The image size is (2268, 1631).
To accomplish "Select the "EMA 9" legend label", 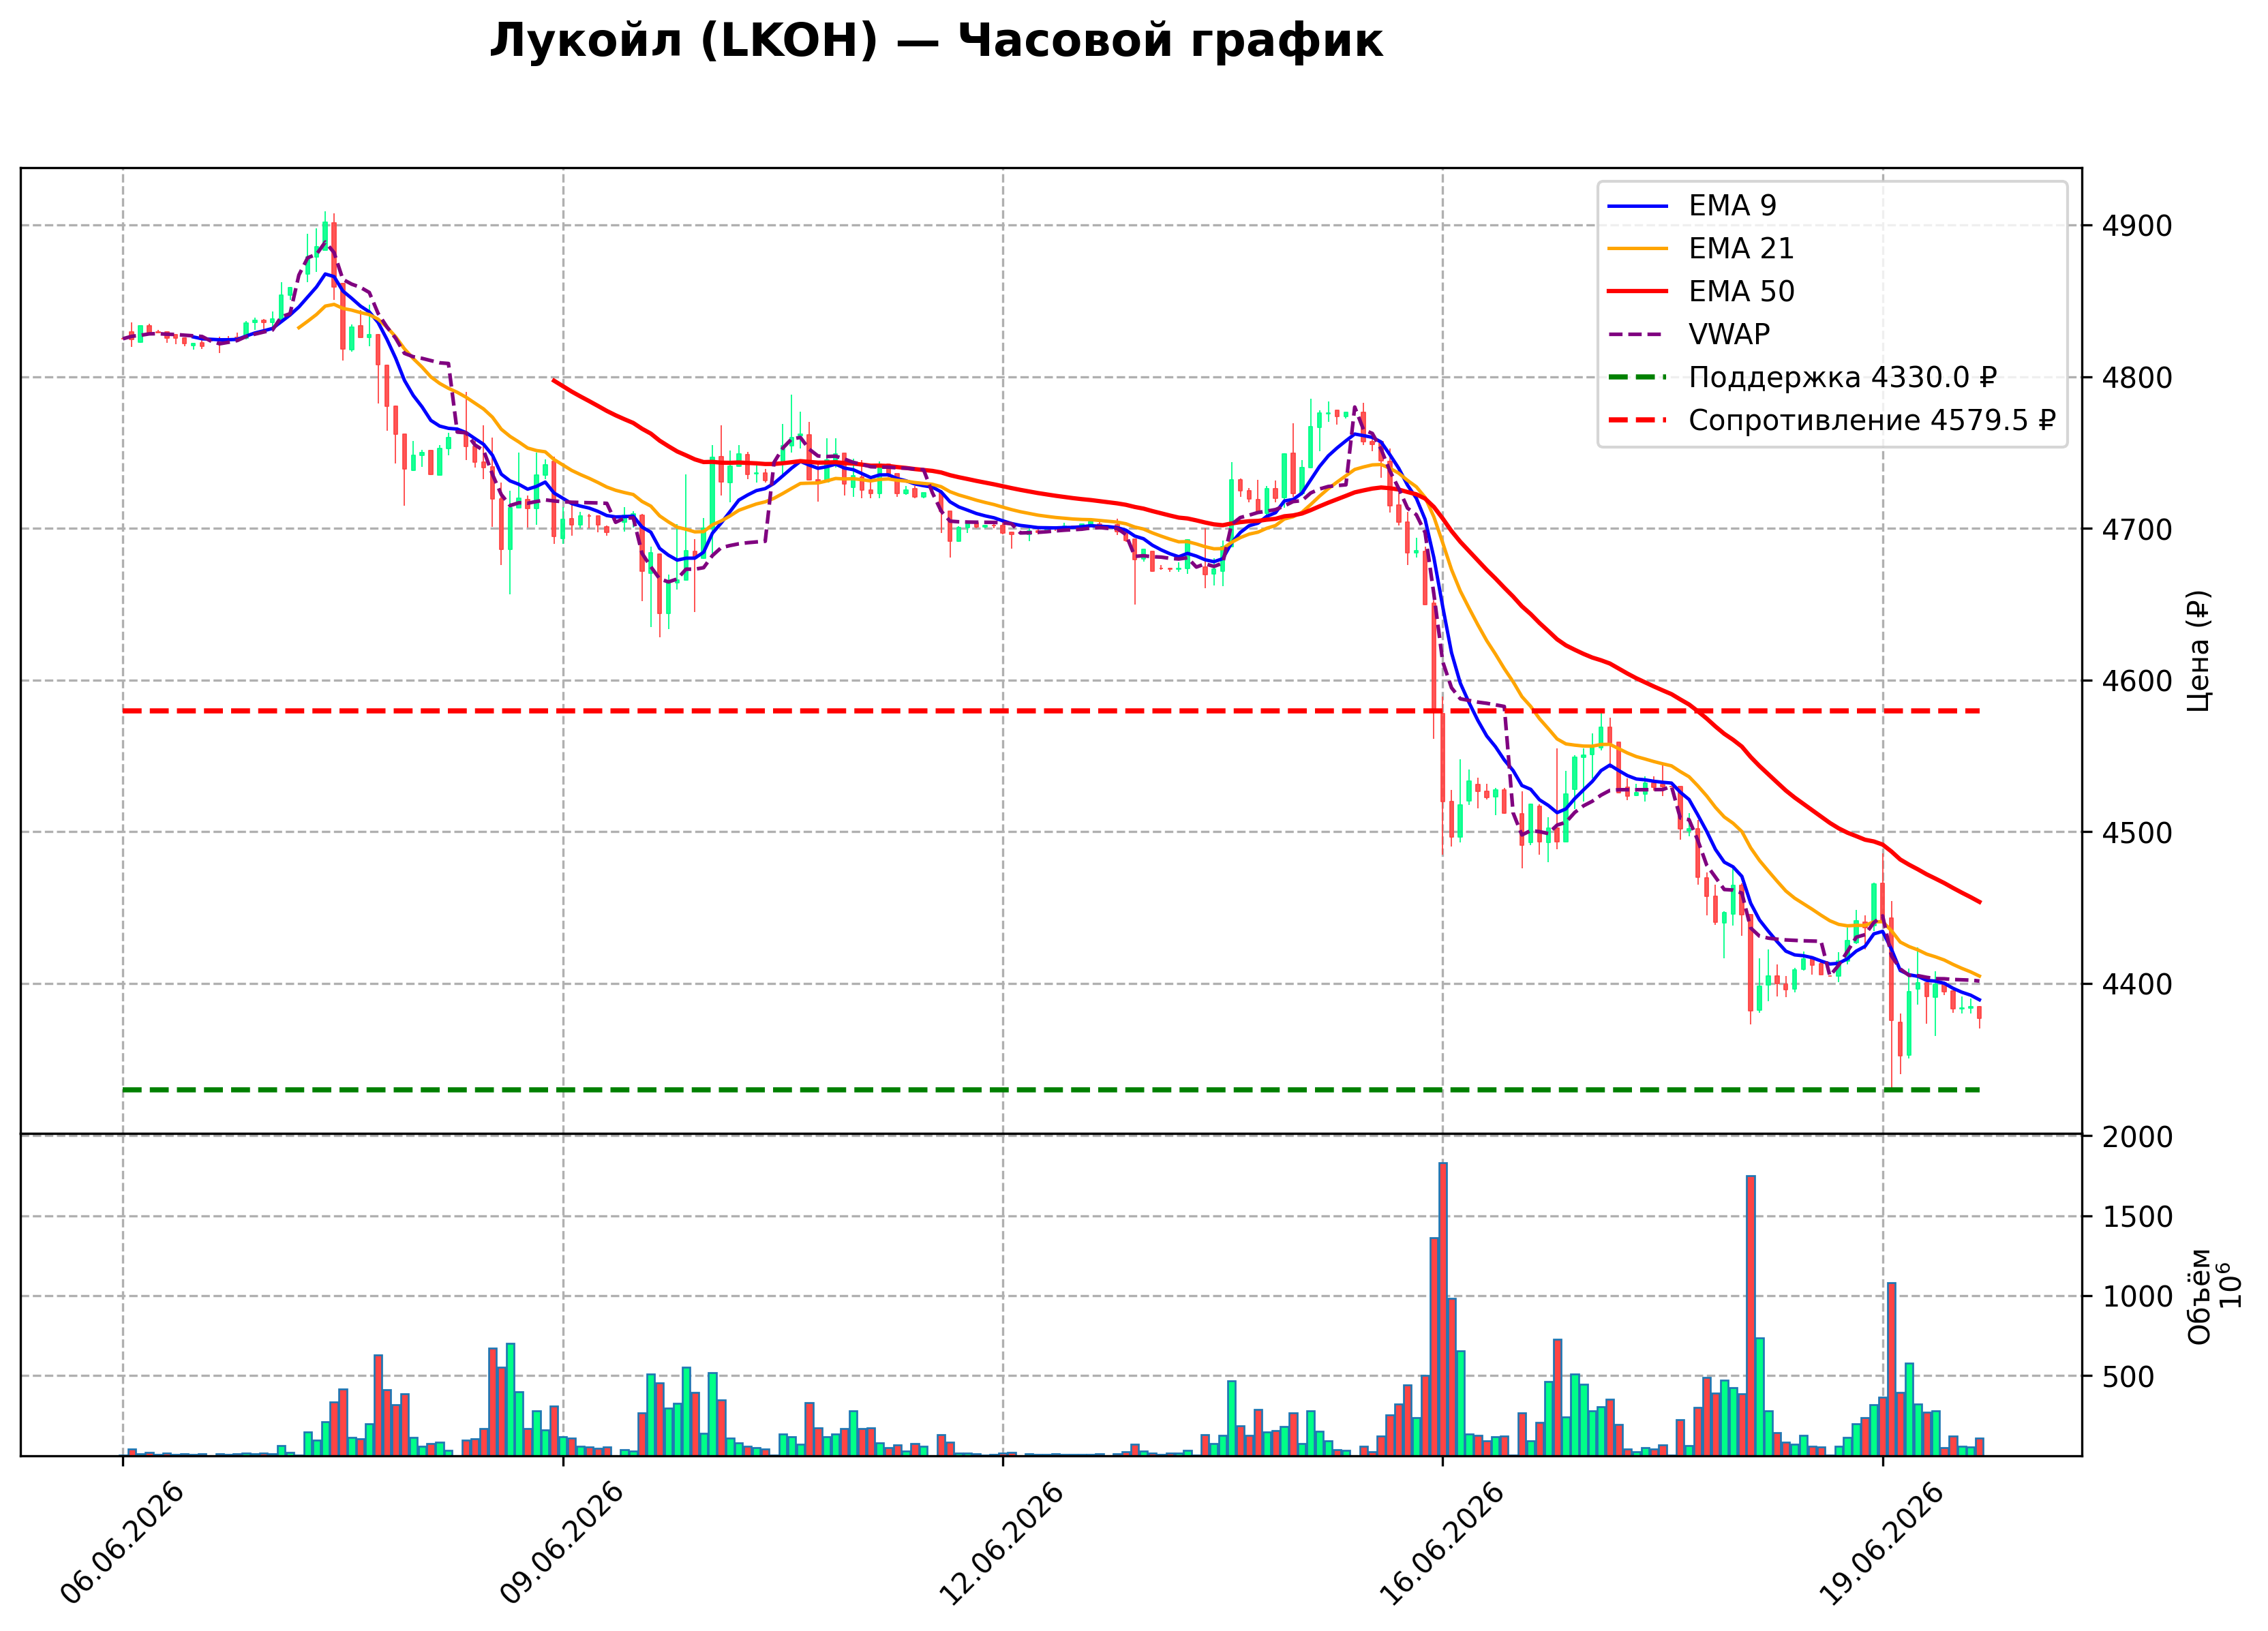I will (1732, 206).
